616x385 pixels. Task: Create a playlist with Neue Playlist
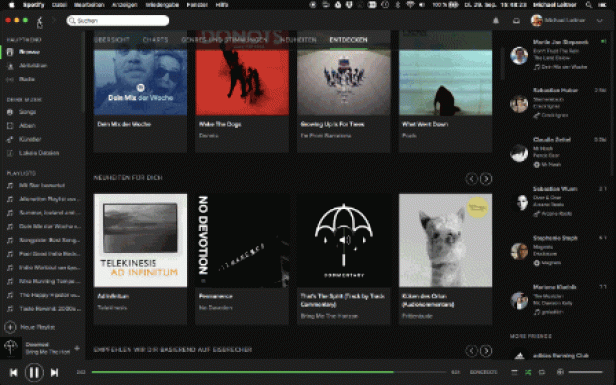[x=30, y=327]
